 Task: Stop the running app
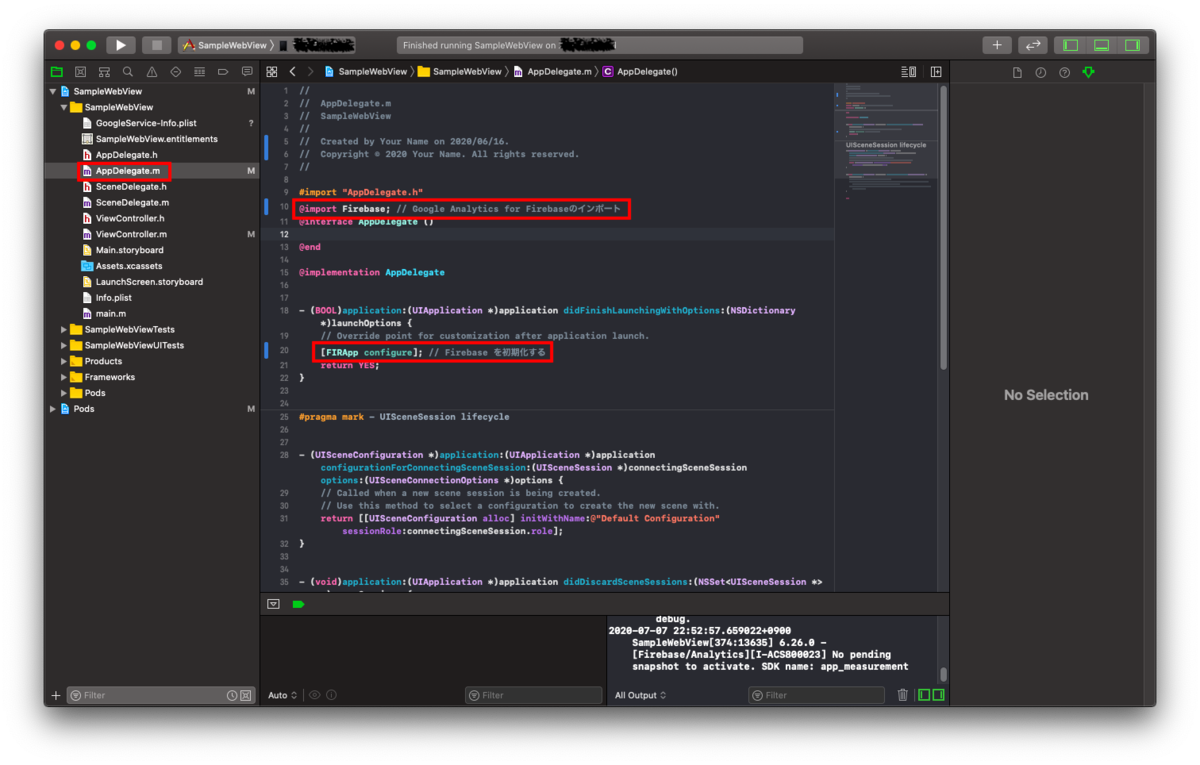[x=156, y=45]
